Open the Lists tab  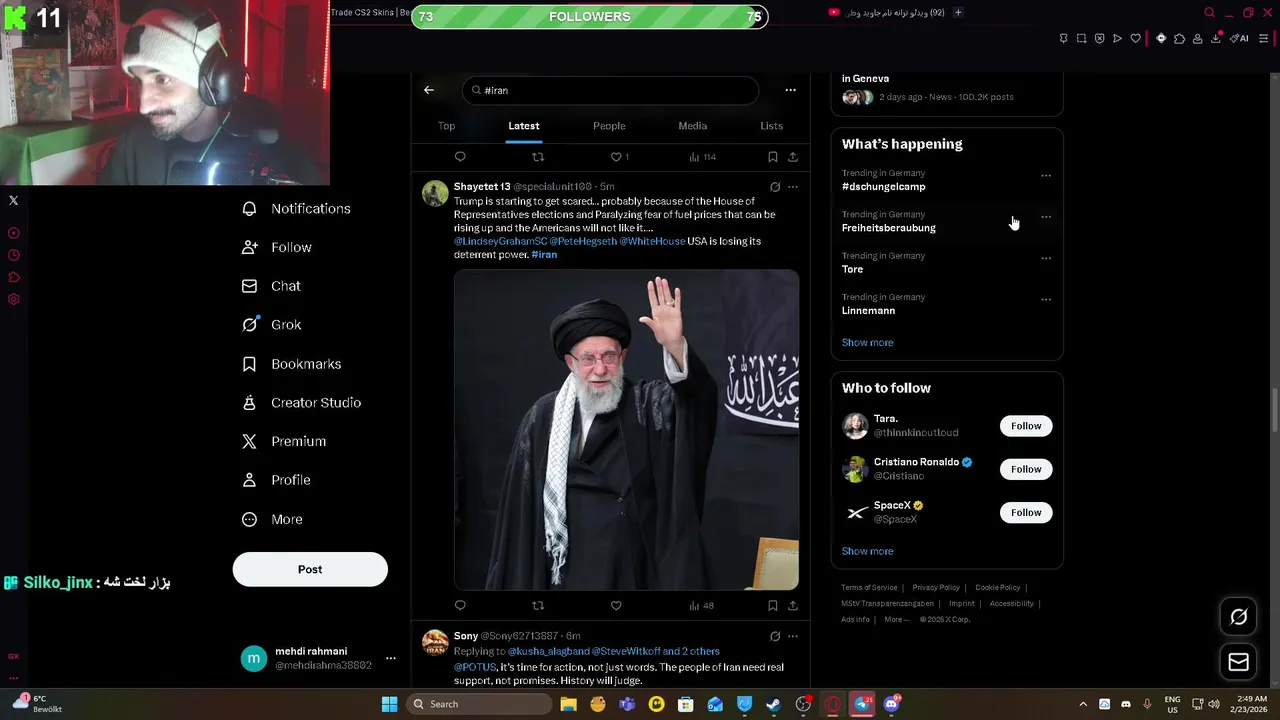pos(771,126)
